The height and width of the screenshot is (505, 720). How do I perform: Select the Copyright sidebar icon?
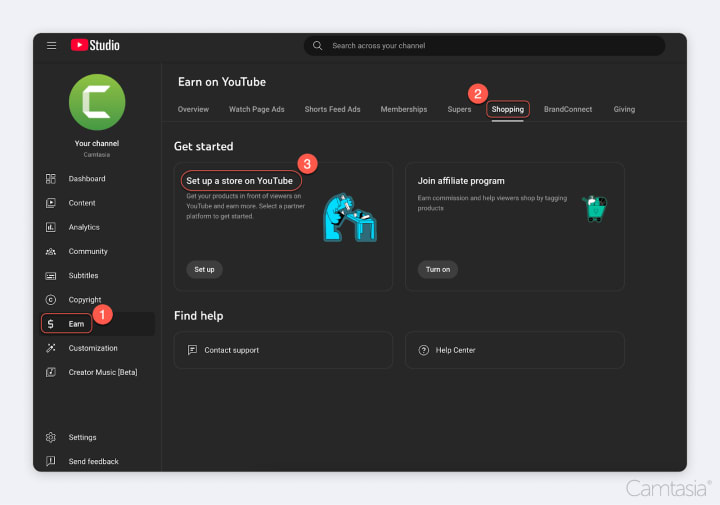(51, 300)
